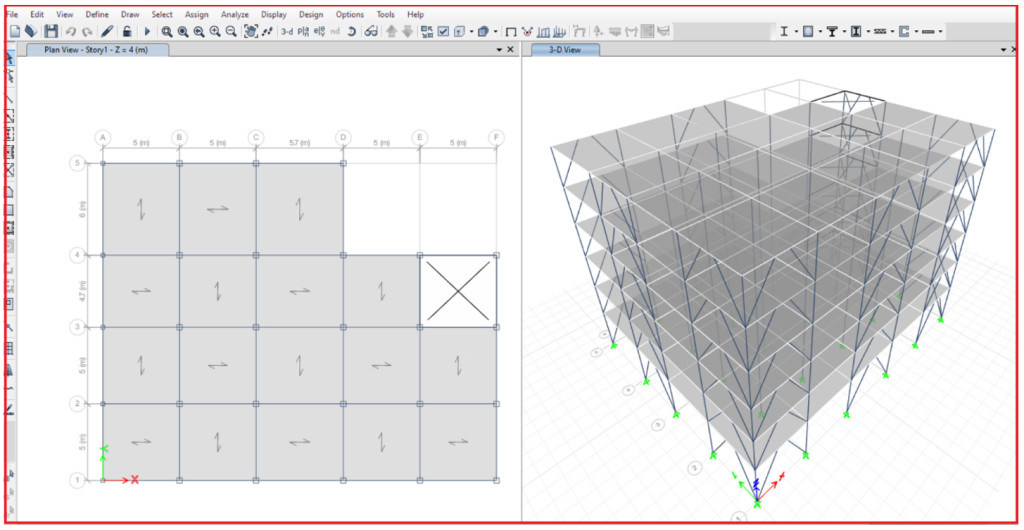Expand the composite beam design dropdown arrow
This screenshot has height=530, width=1024.
coord(844,31)
